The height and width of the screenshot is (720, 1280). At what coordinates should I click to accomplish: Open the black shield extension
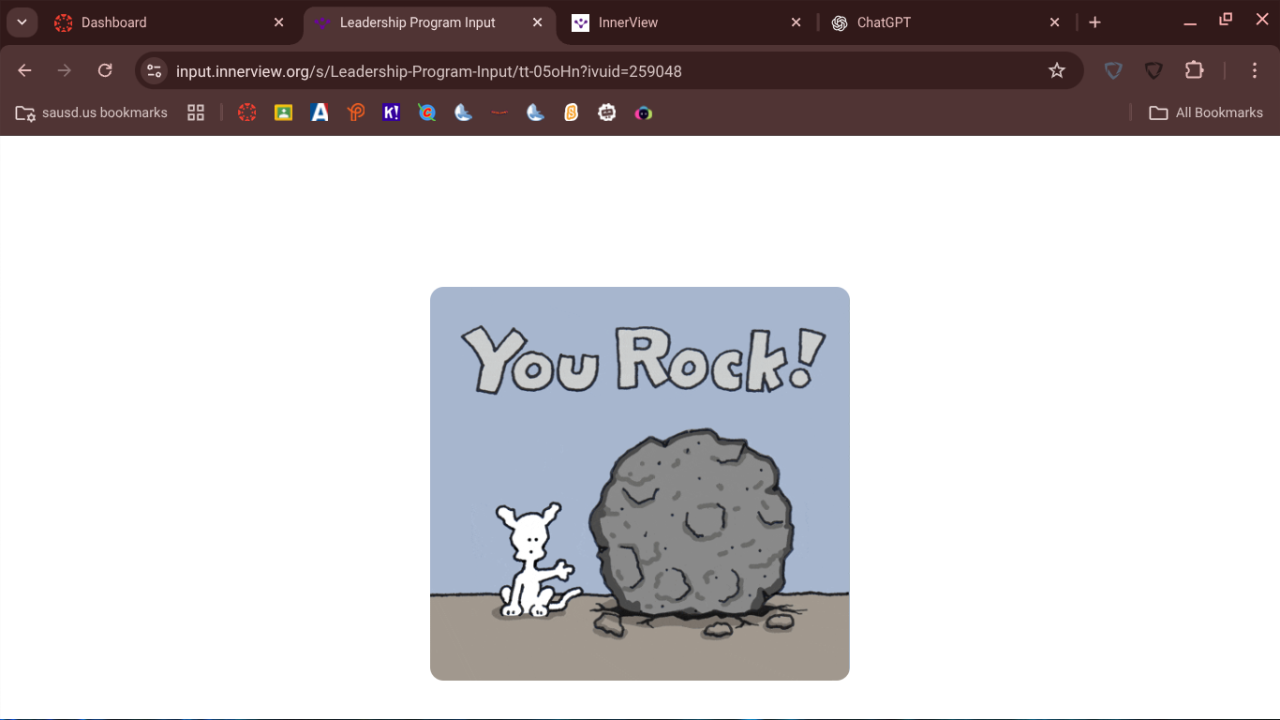click(1154, 71)
